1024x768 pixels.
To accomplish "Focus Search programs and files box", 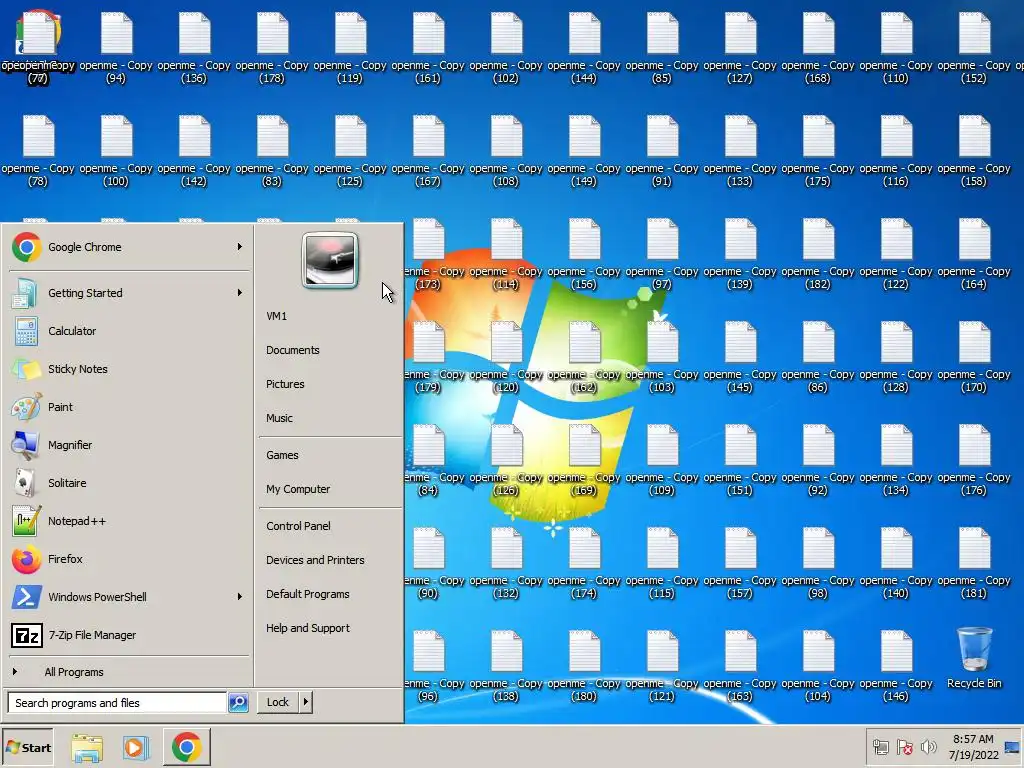I will tap(118, 703).
